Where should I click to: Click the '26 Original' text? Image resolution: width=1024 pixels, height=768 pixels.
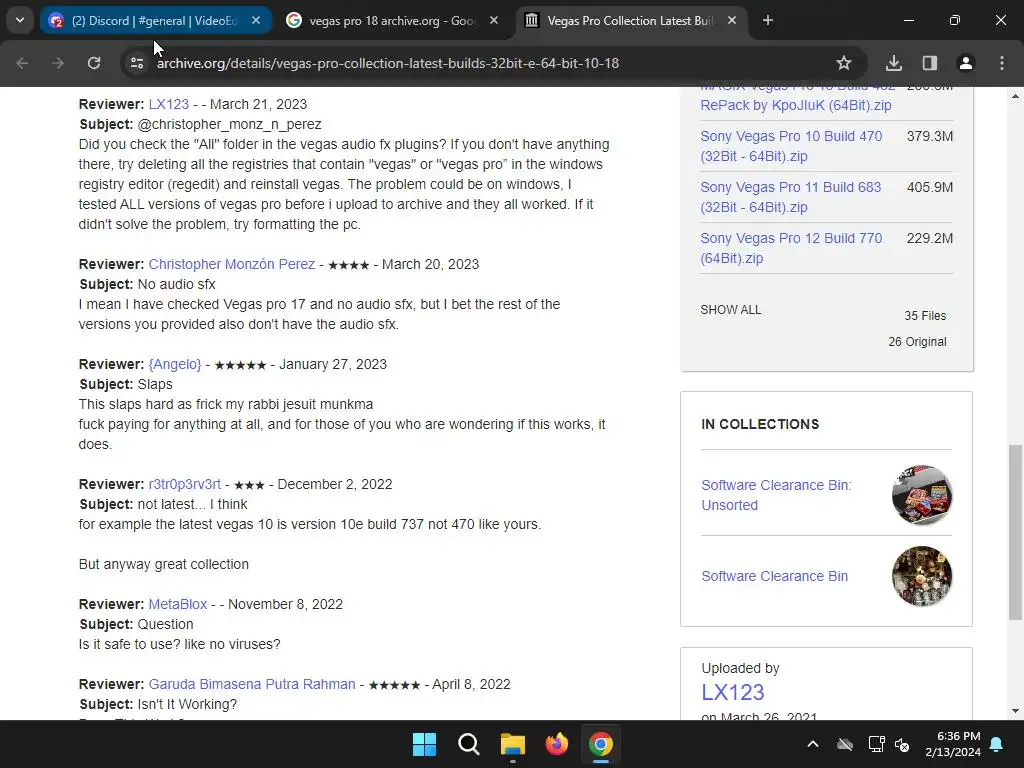(917, 342)
